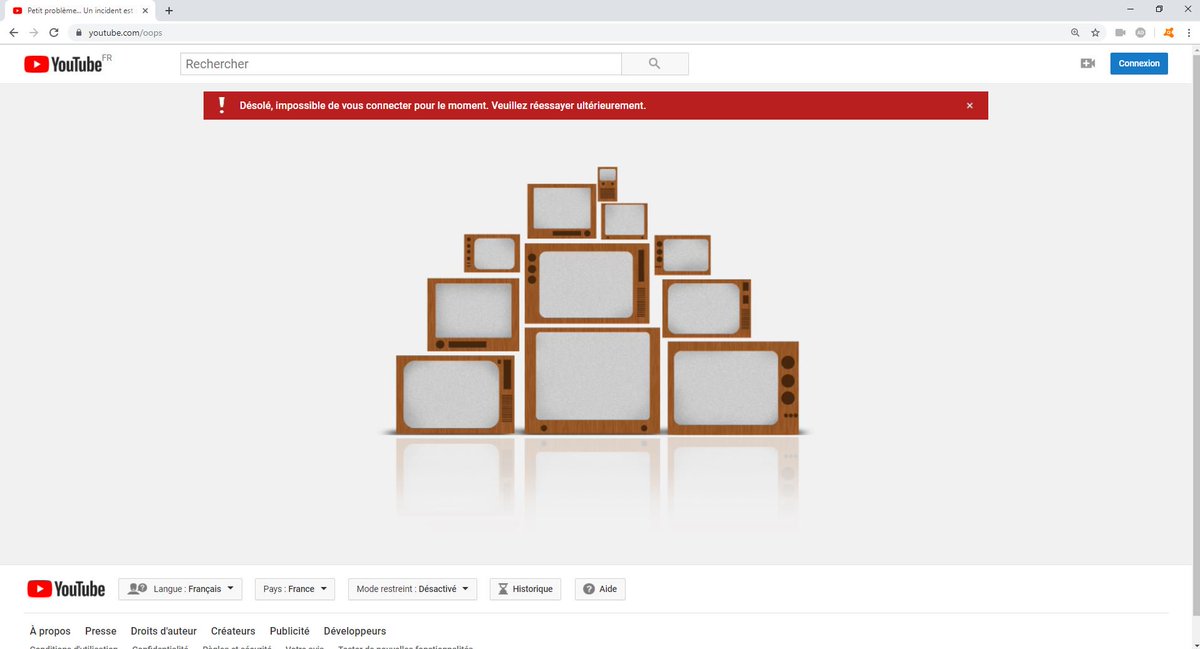Image resolution: width=1200 pixels, height=649 pixels.
Task: Close the Petit problème browser tab
Action: point(146,10)
